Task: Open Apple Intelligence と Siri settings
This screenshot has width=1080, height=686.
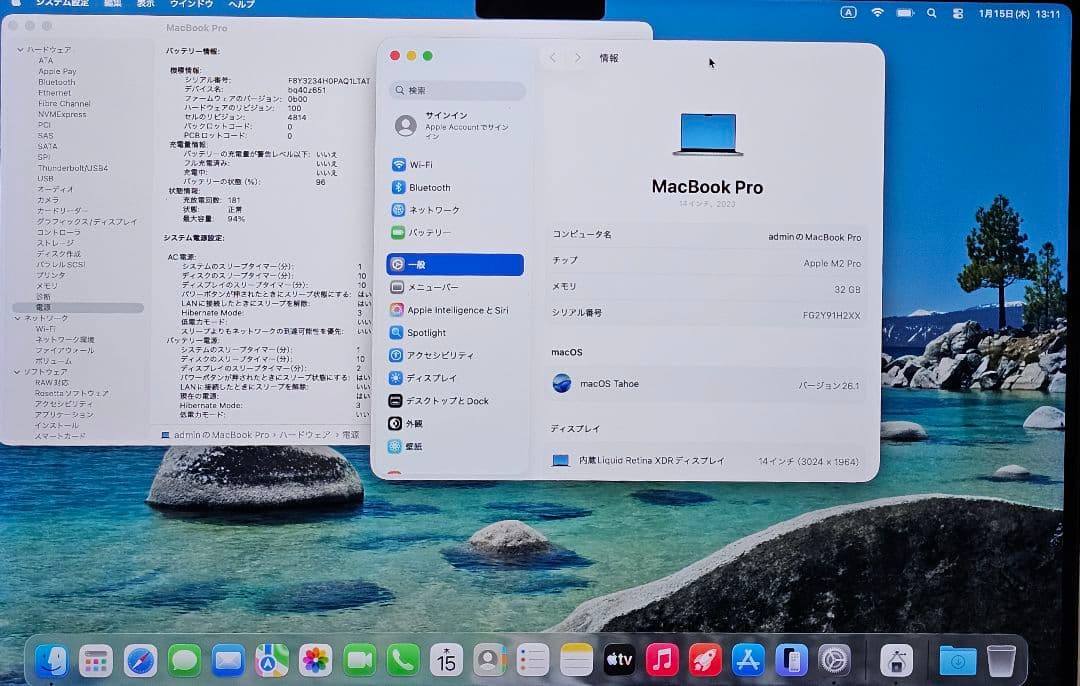Action: (455, 309)
